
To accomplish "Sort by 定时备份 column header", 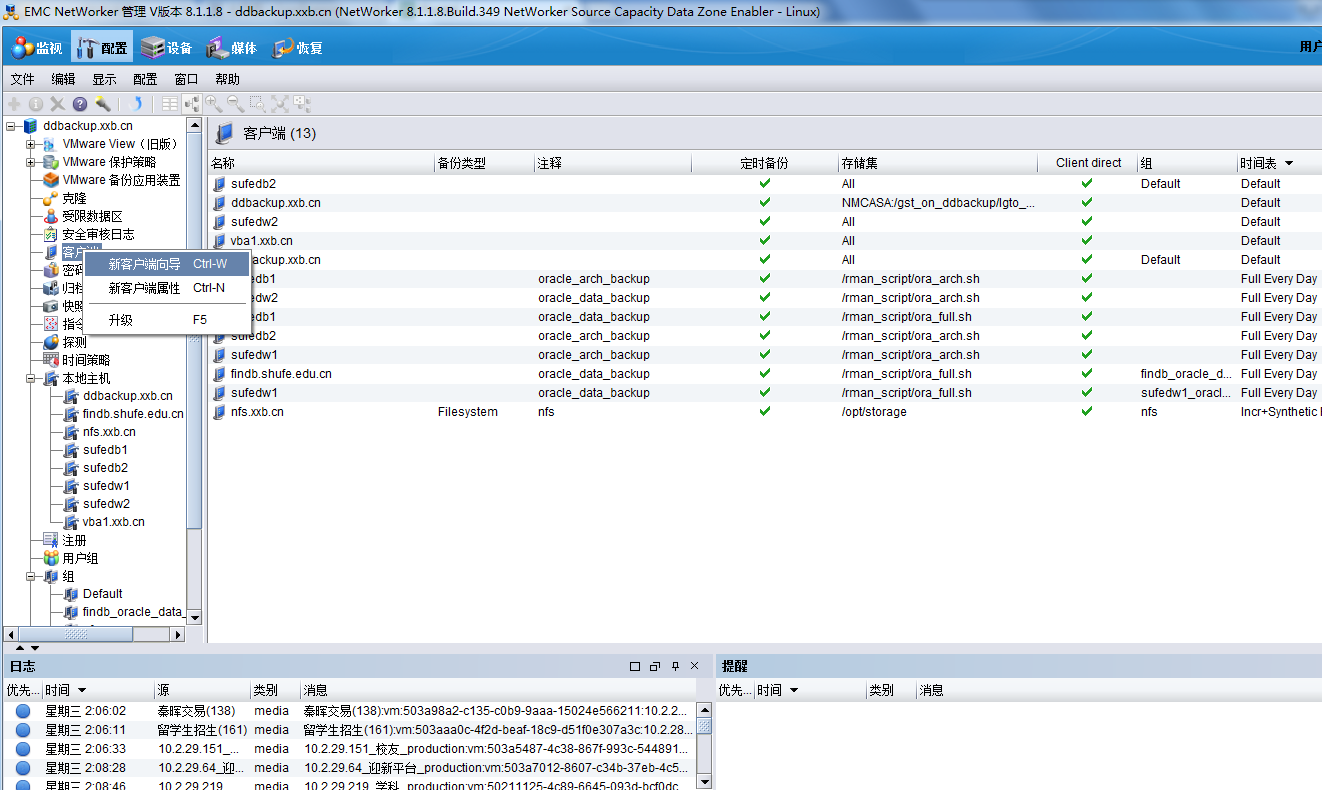I will coord(764,163).
